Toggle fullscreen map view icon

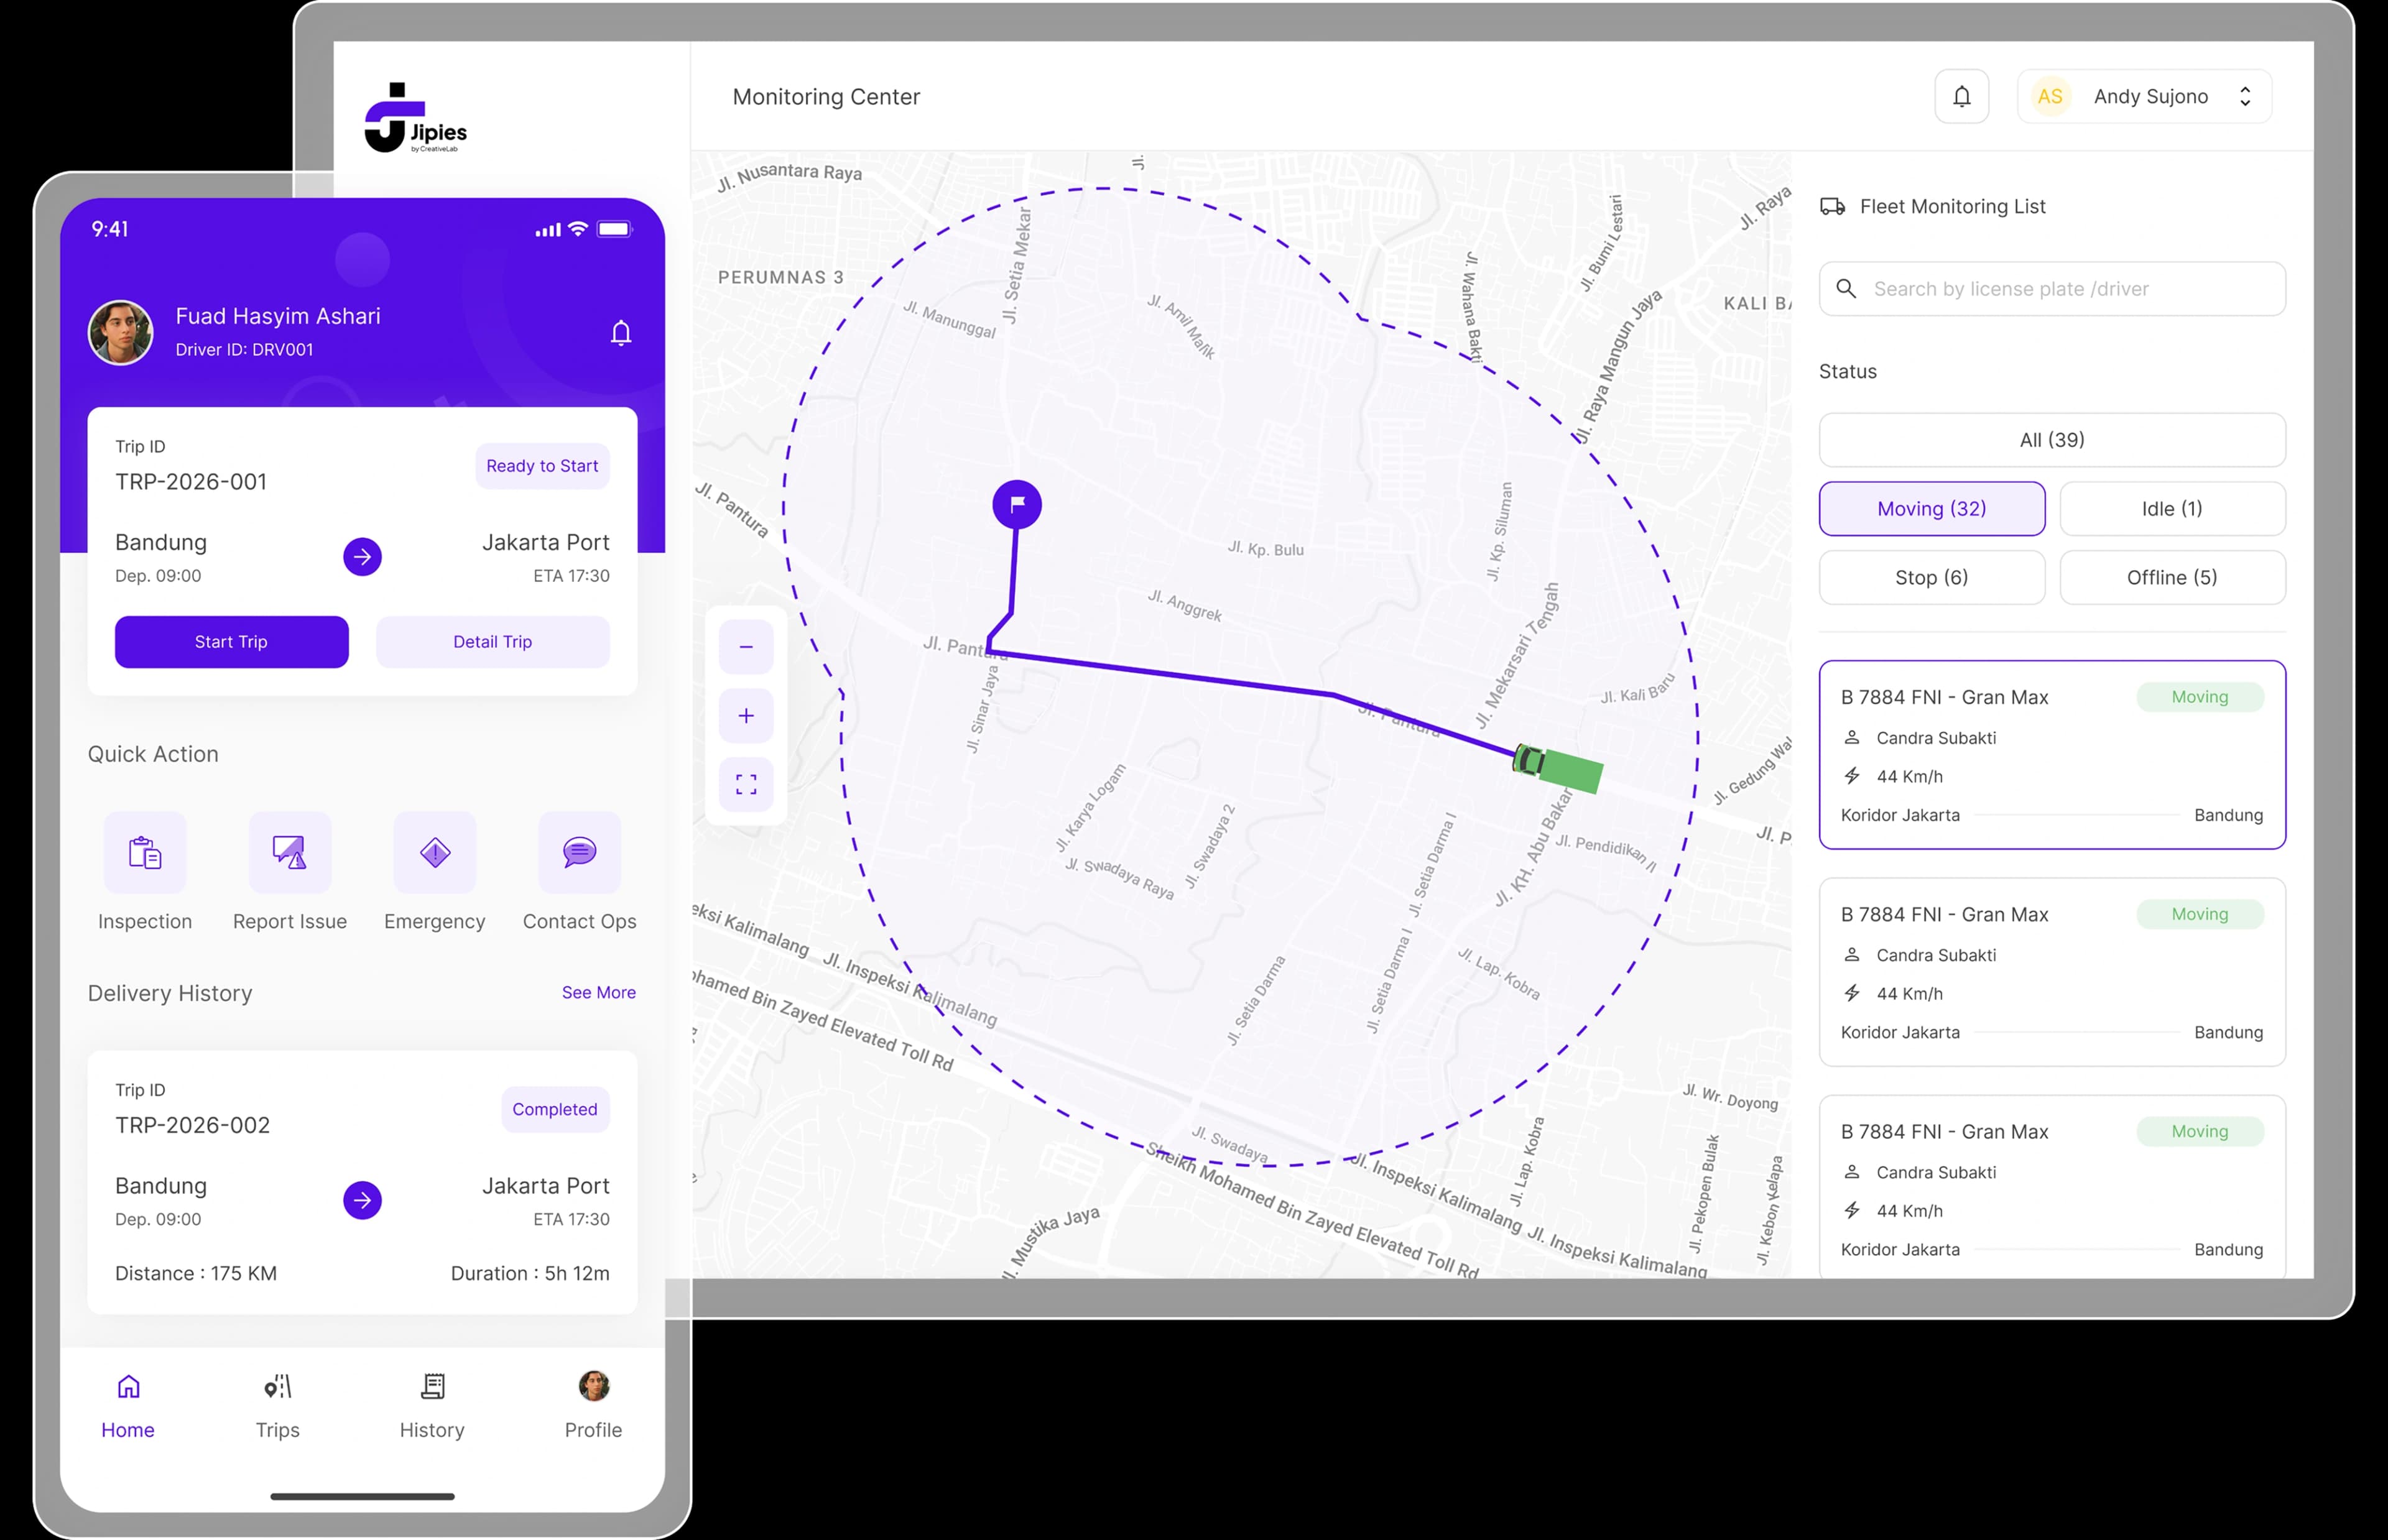(746, 784)
